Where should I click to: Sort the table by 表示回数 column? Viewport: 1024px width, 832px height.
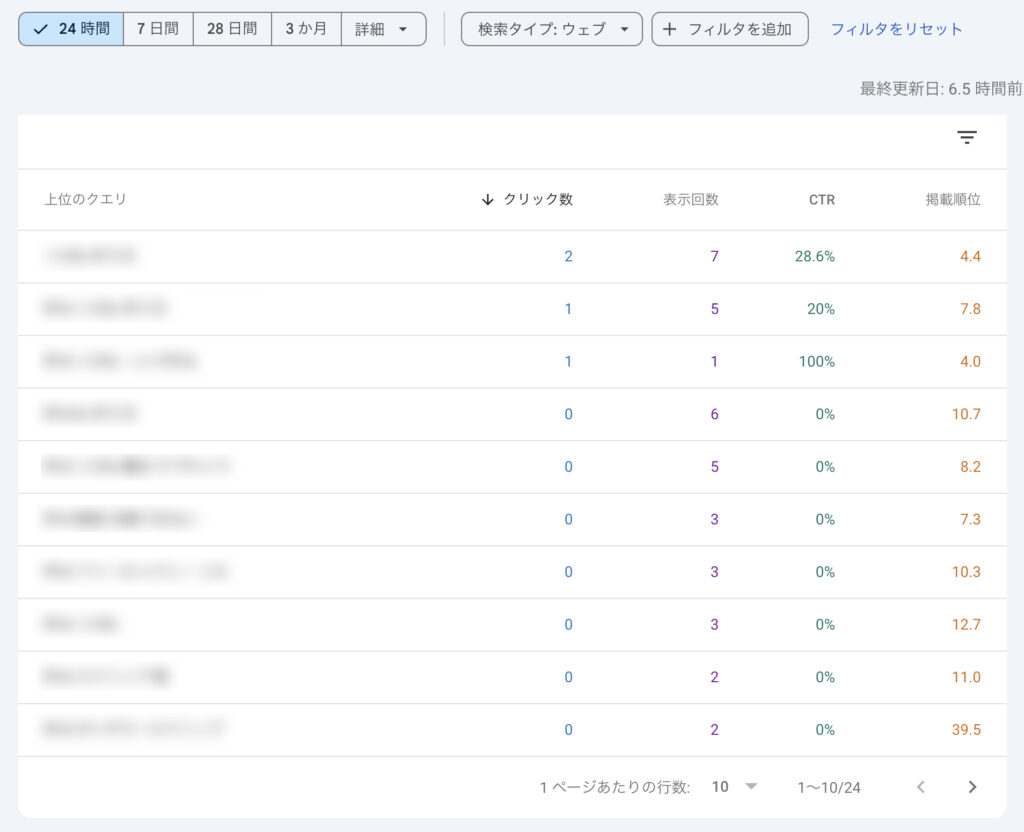pyautogui.click(x=691, y=199)
